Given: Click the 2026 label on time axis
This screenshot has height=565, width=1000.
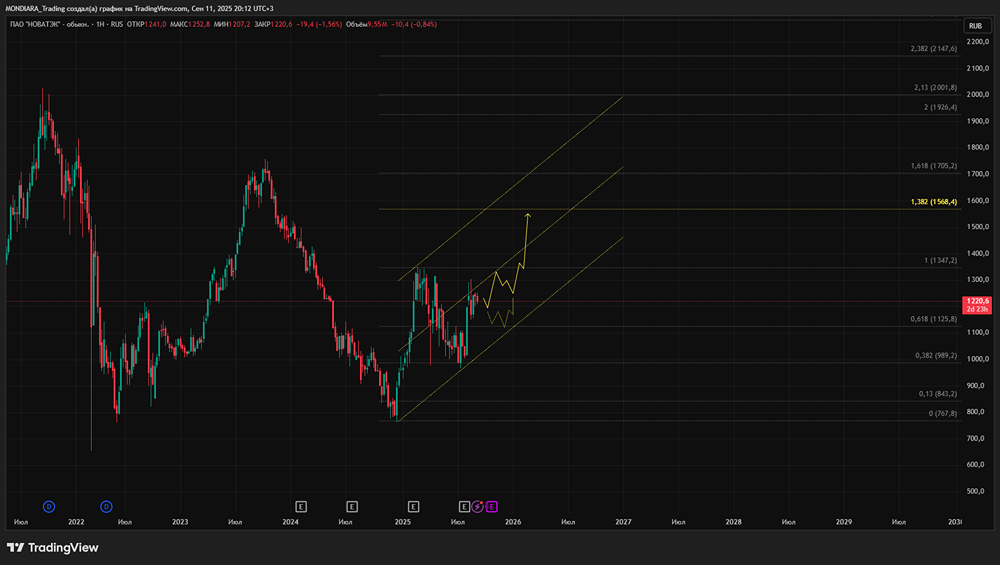Looking at the screenshot, I should pos(513,522).
